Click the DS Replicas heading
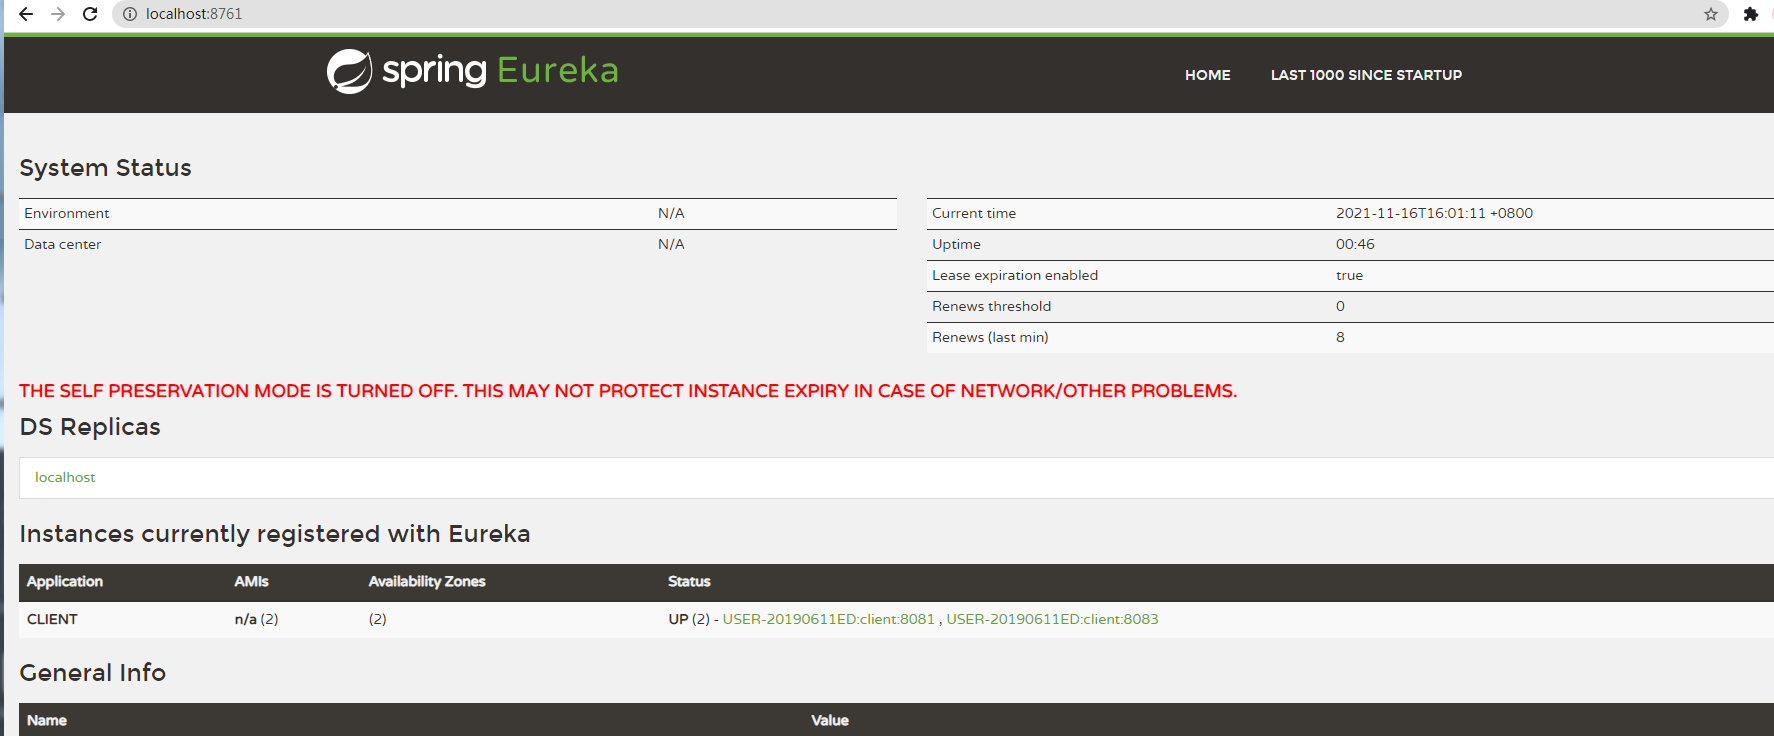 point(90,427)
